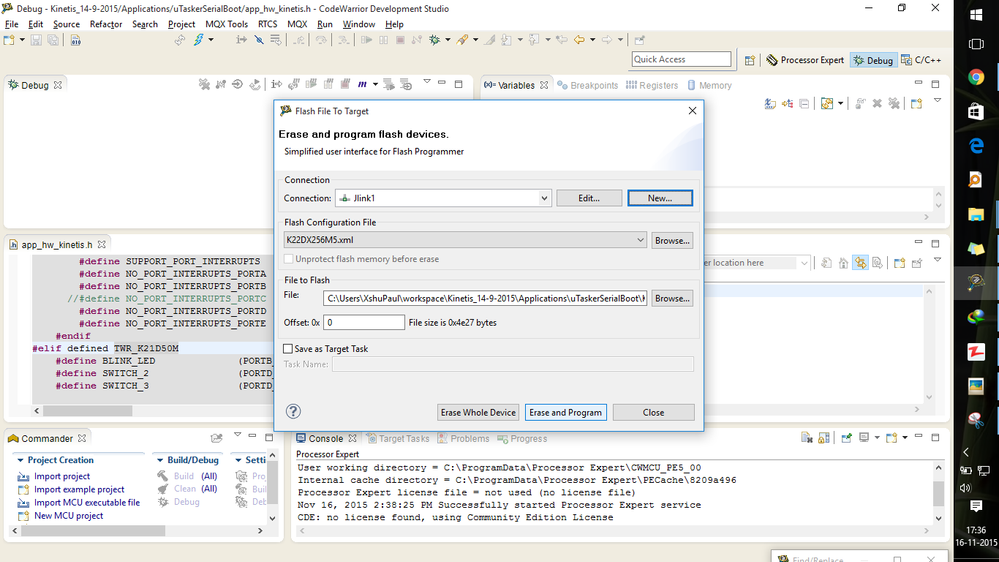This screenshot has height=562, width=999.
Task: Switch to the Registers tab
Action: pos(652,85)
